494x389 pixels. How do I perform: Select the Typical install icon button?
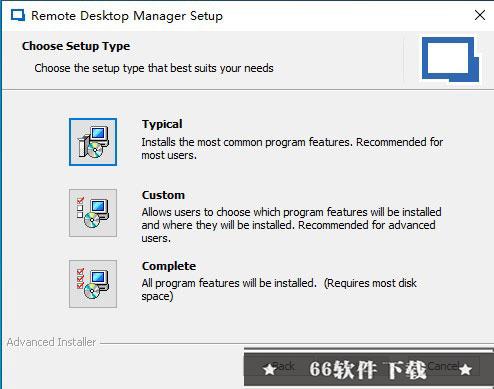(93, 142)
